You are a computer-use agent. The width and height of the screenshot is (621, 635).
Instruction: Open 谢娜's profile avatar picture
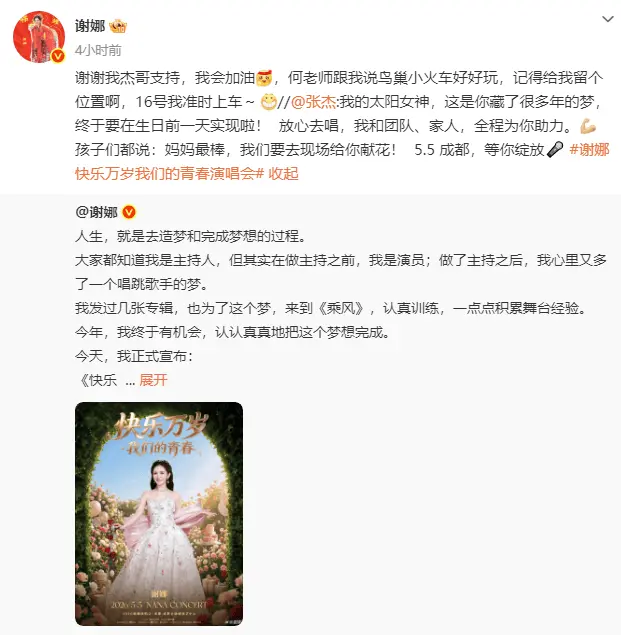(39, 37)
